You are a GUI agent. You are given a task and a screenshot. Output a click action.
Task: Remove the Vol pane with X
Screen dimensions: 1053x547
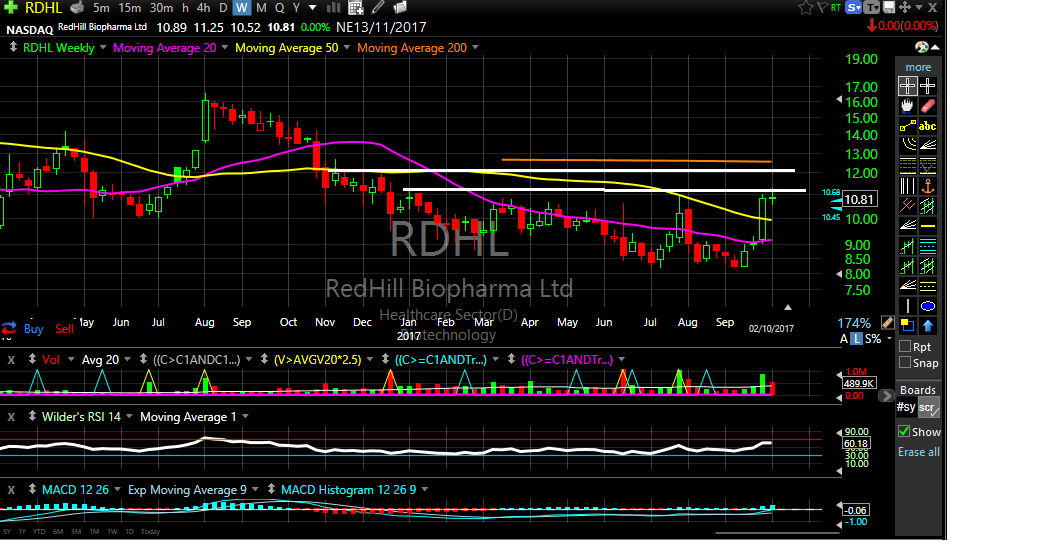[x=11, y=360]
